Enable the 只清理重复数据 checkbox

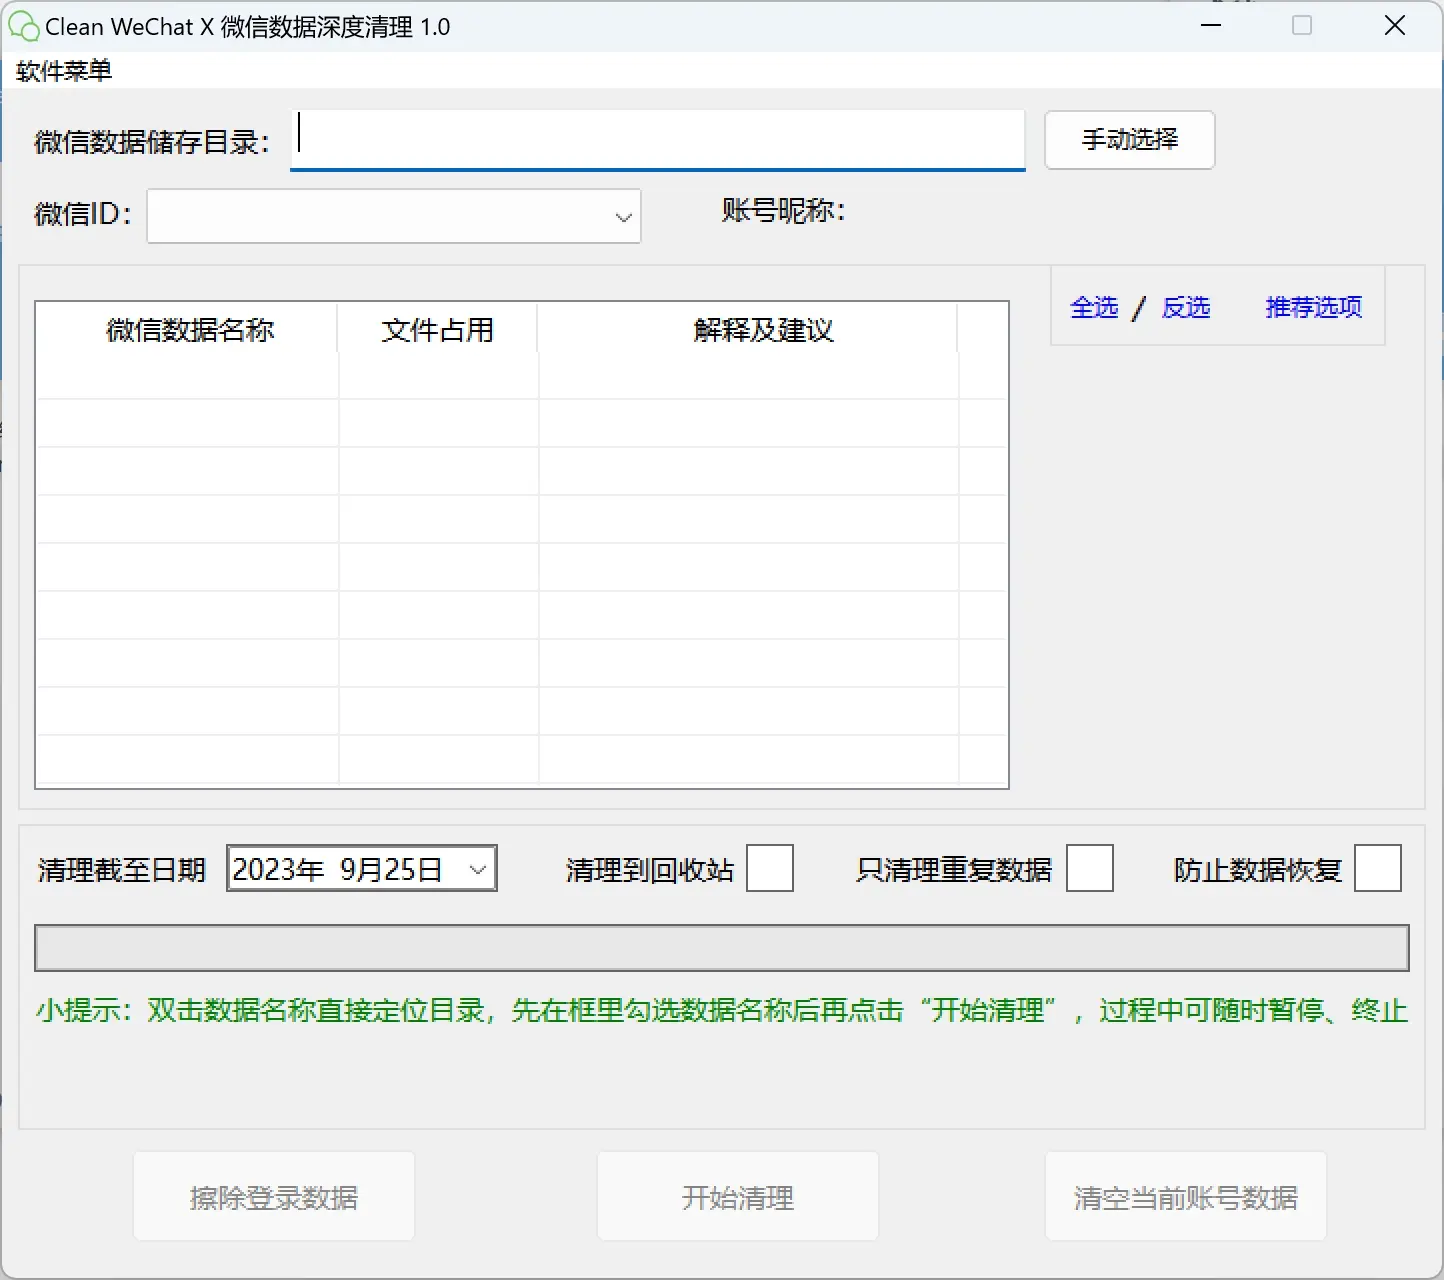click(x=1090, y=868)
